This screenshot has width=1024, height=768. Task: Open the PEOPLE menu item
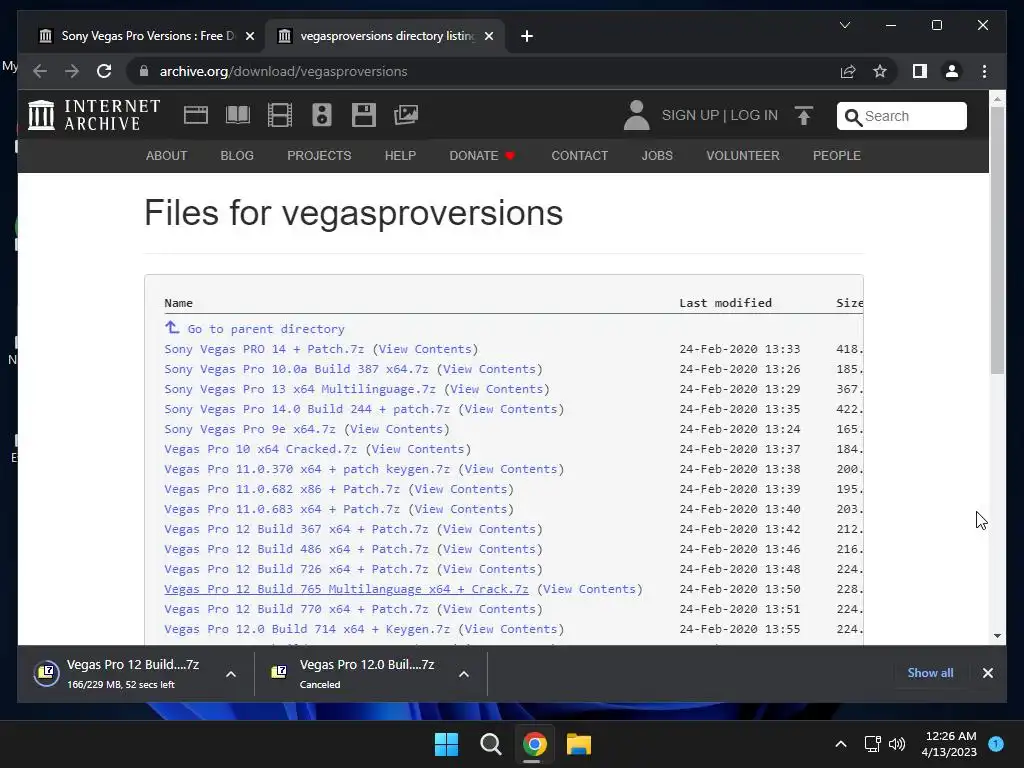(837, 155)
